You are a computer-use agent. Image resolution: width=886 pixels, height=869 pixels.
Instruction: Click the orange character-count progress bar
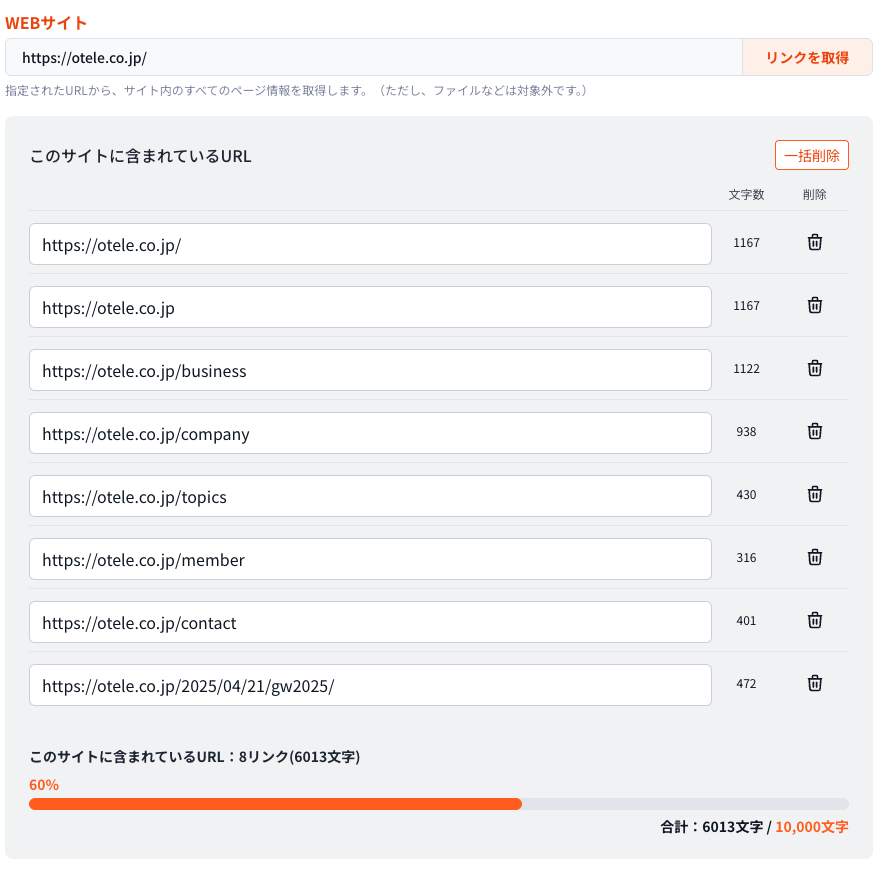click(x=276, y=804)
